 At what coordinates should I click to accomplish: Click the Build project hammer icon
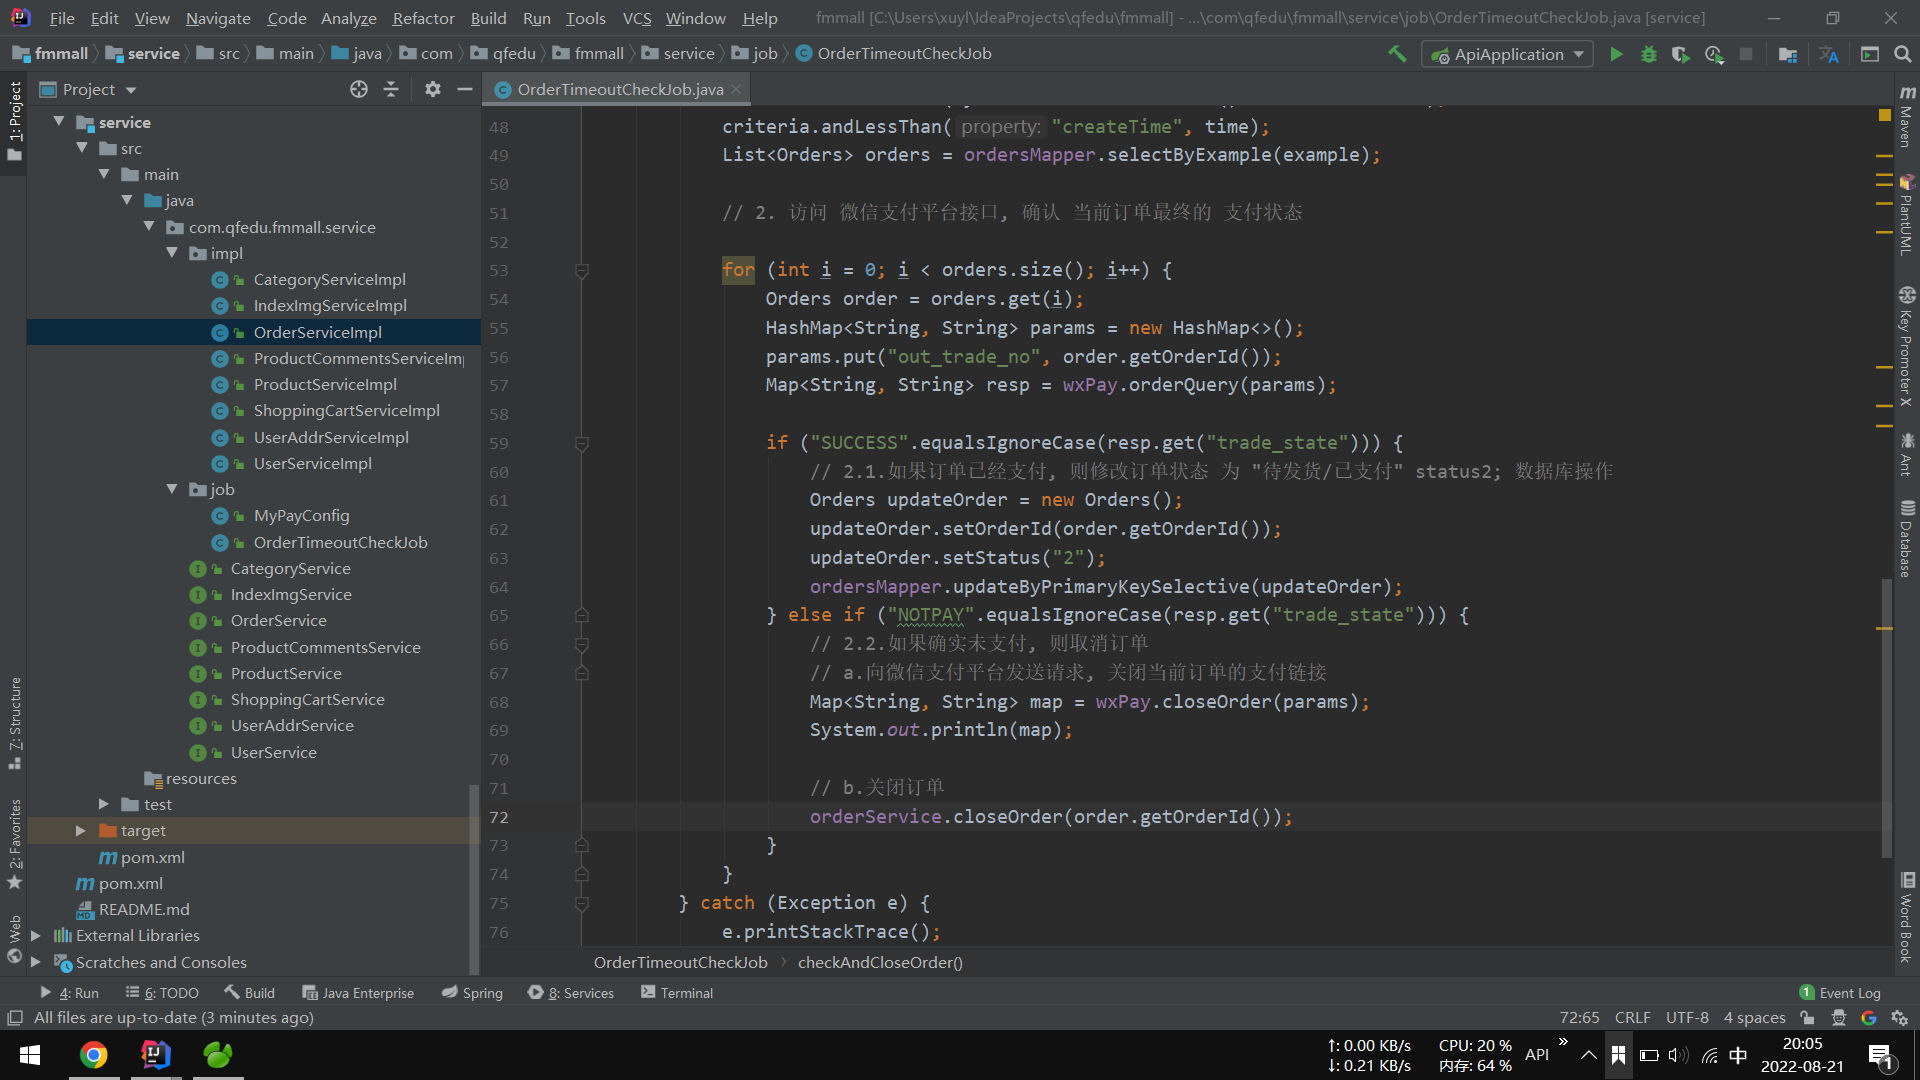click(1397, 54)
